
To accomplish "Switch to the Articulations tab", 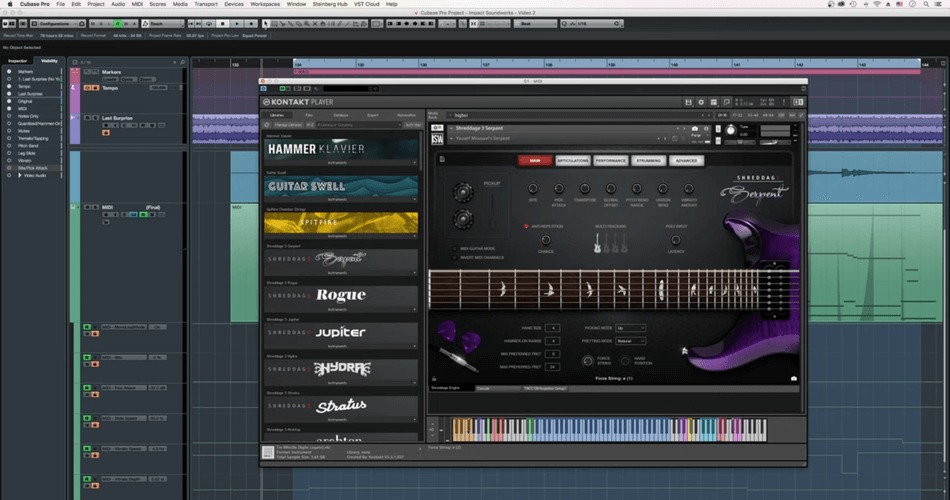I will [x=573, y=160].
